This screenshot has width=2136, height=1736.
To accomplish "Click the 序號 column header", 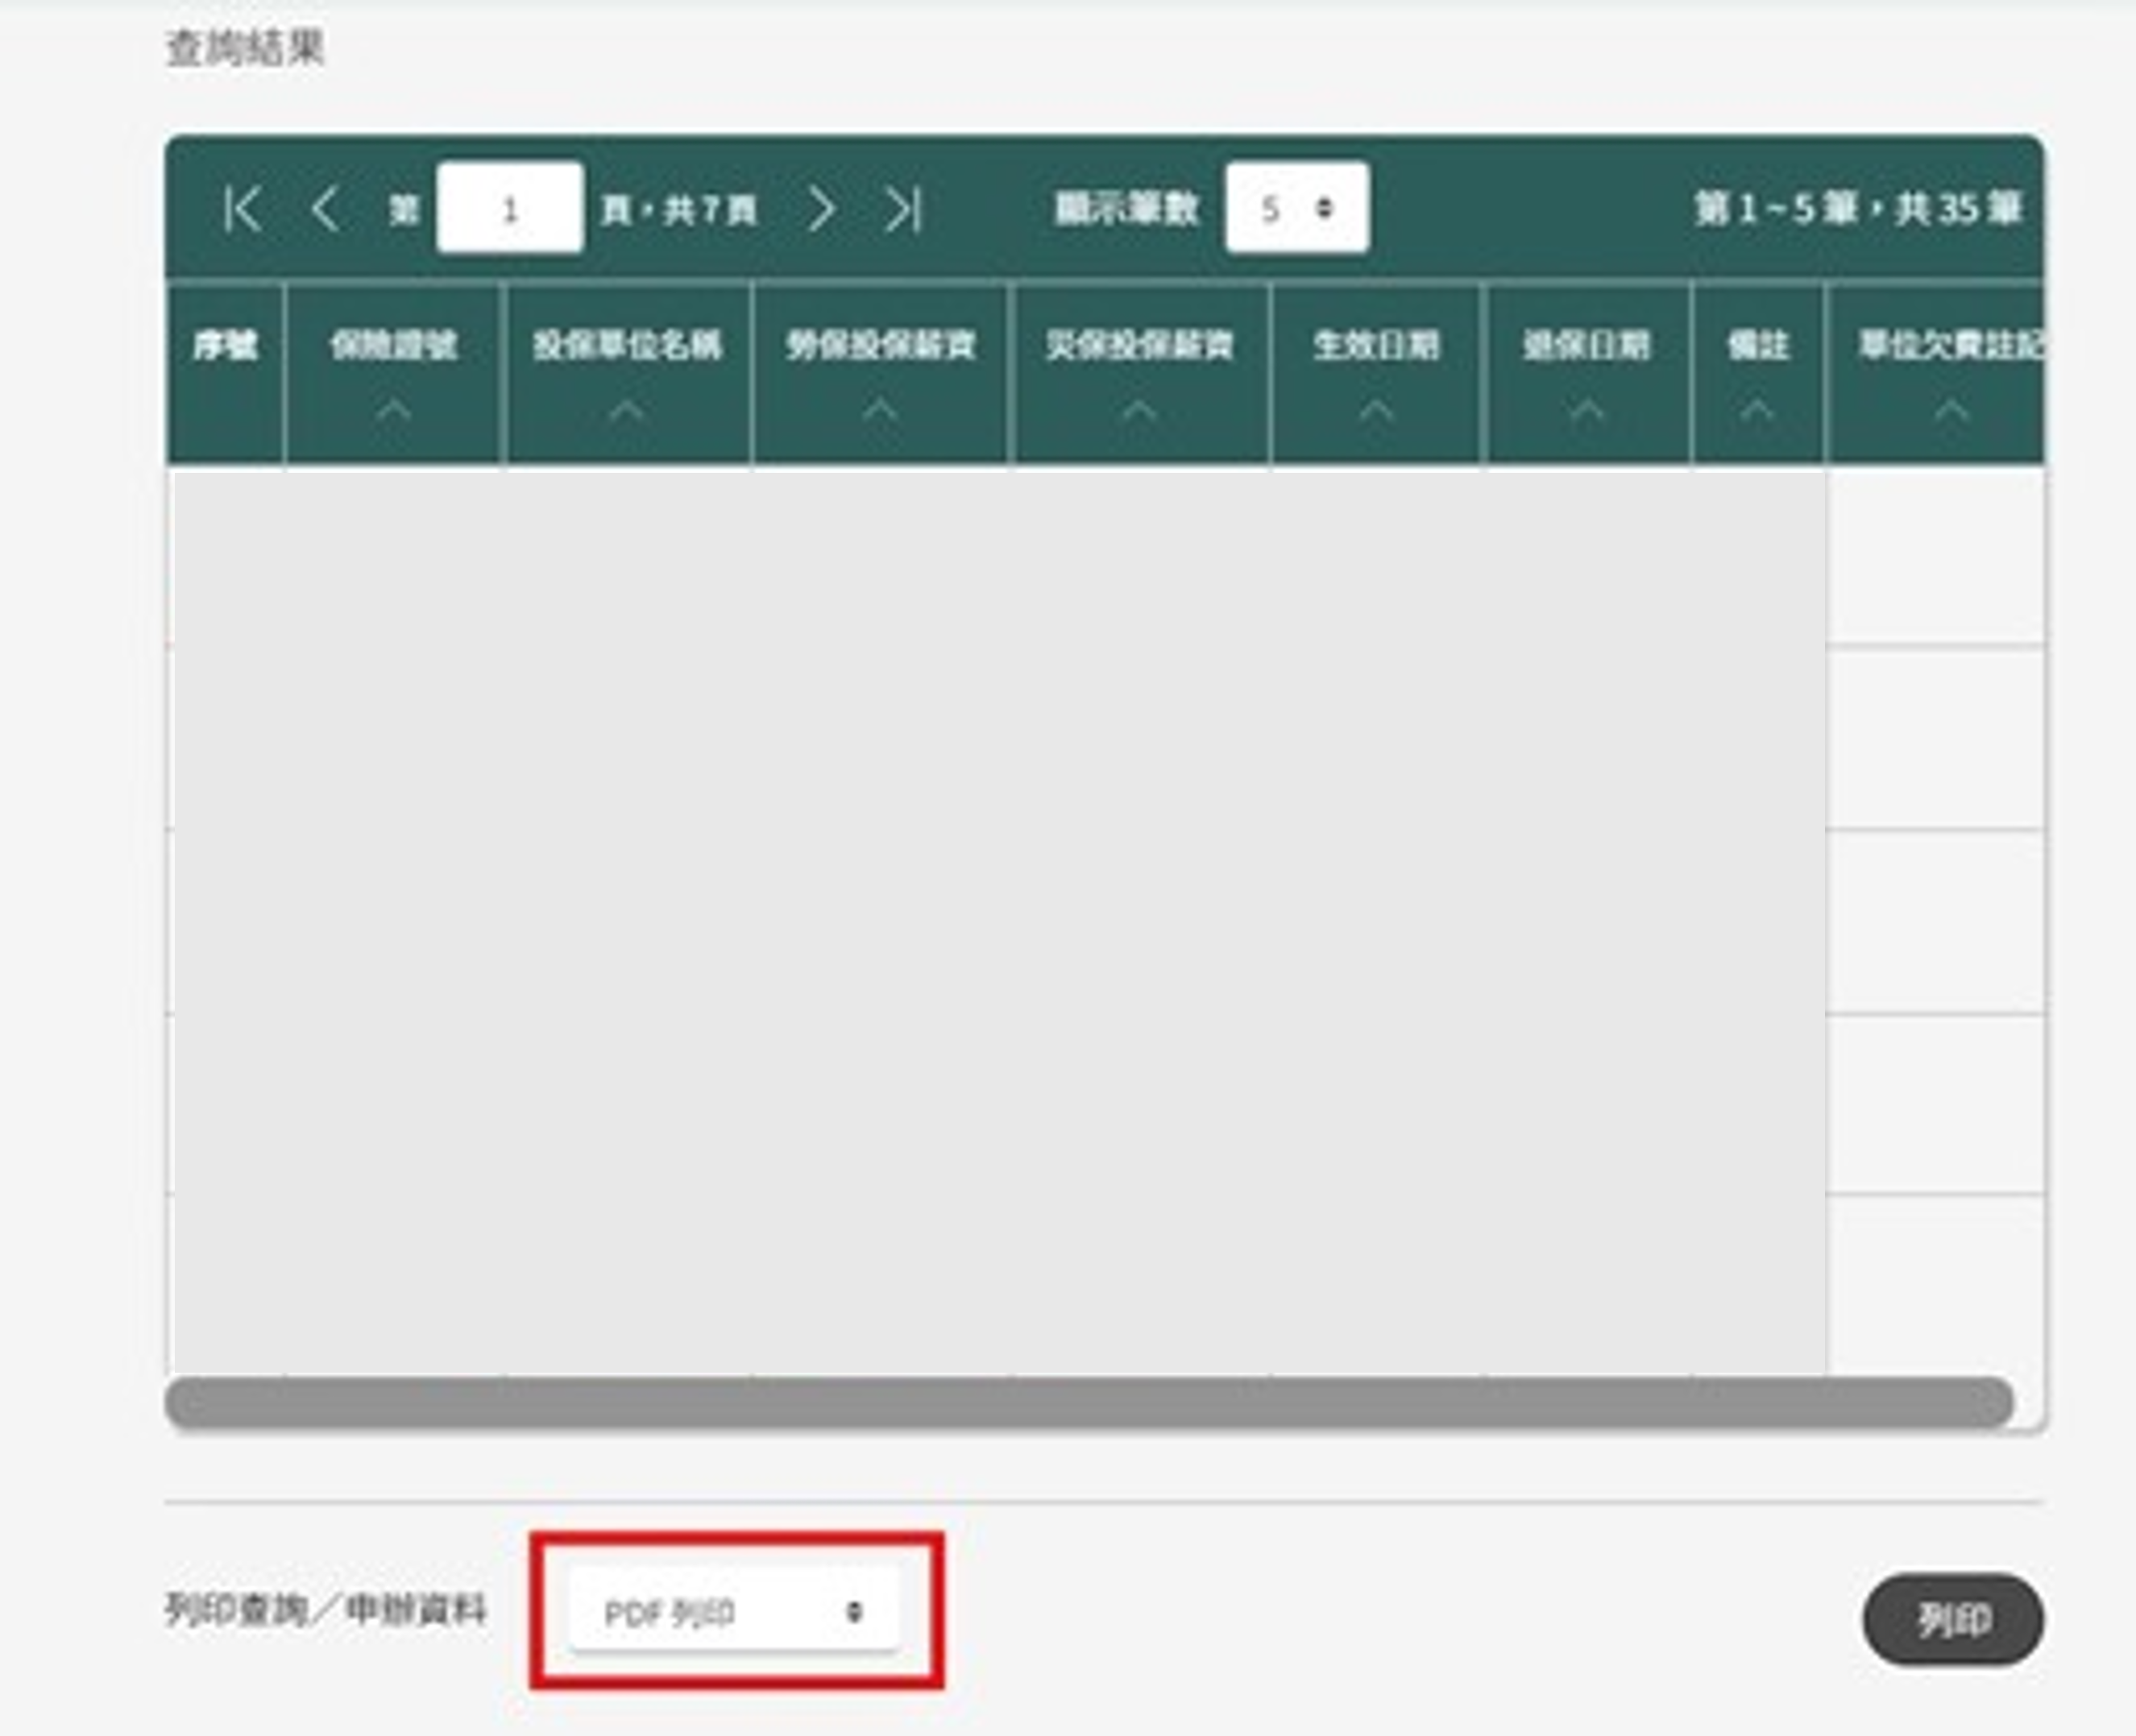I will pyautogui.click(x=226, y=346).
